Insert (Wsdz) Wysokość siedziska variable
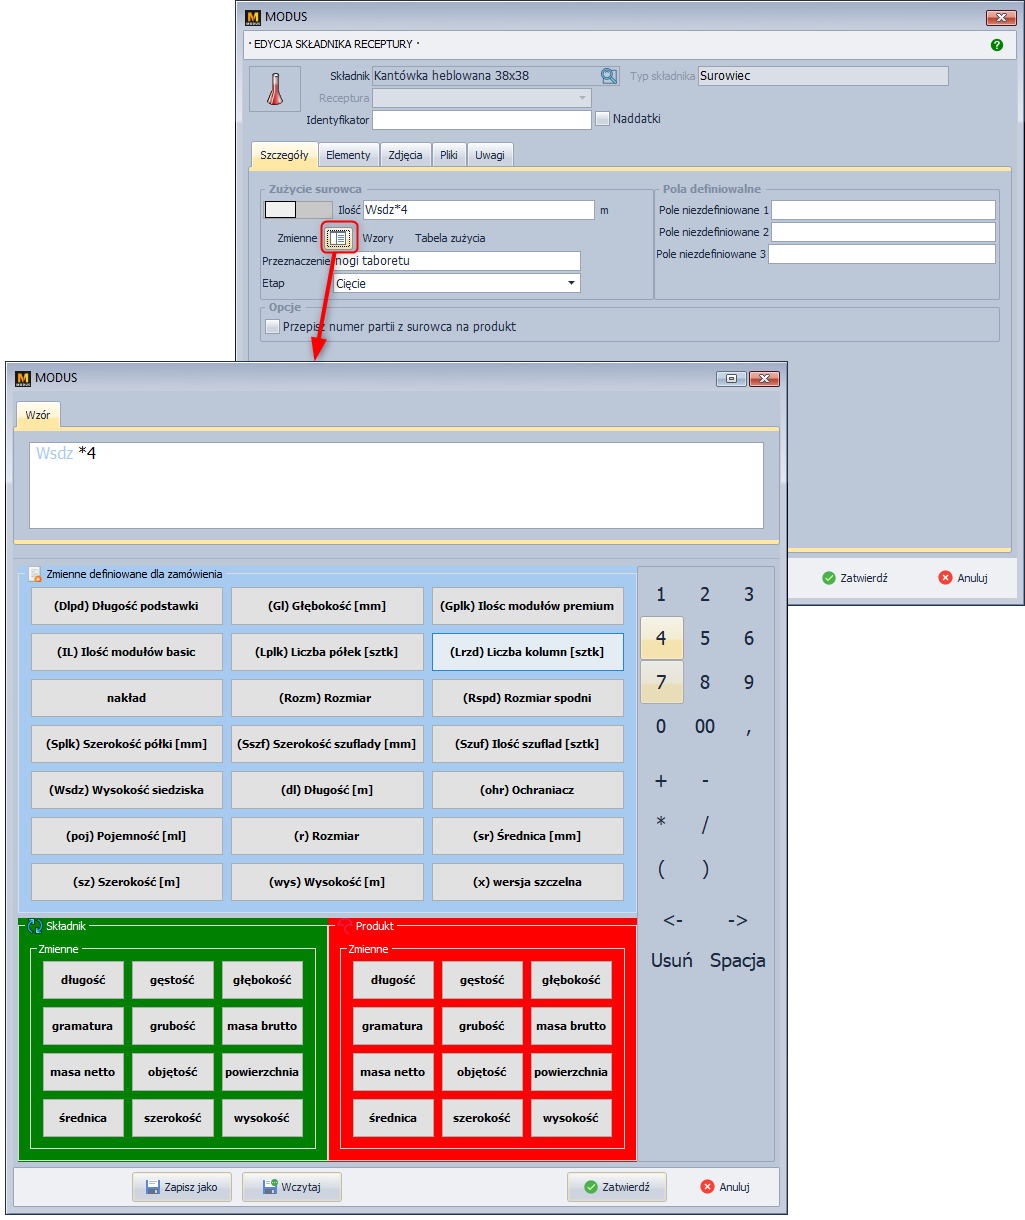1025x1220 pixels. 127,790
